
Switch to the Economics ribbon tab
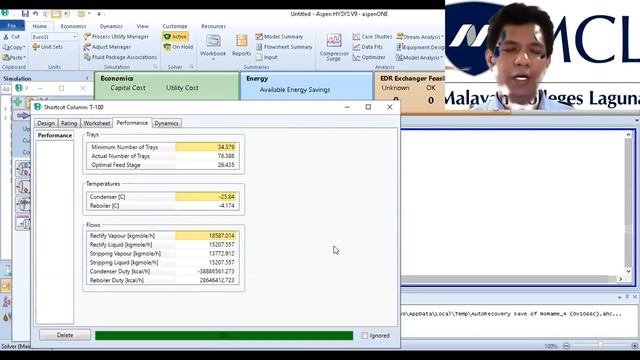[73, 26]
